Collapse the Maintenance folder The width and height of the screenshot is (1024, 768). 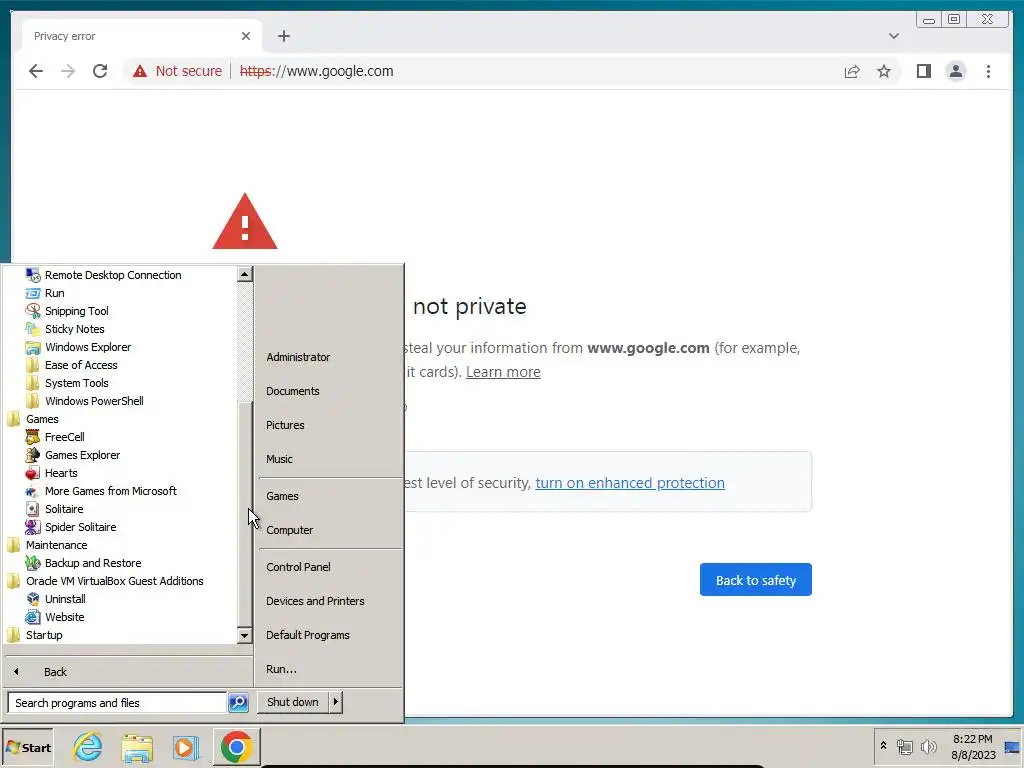[x=56, y=545]
